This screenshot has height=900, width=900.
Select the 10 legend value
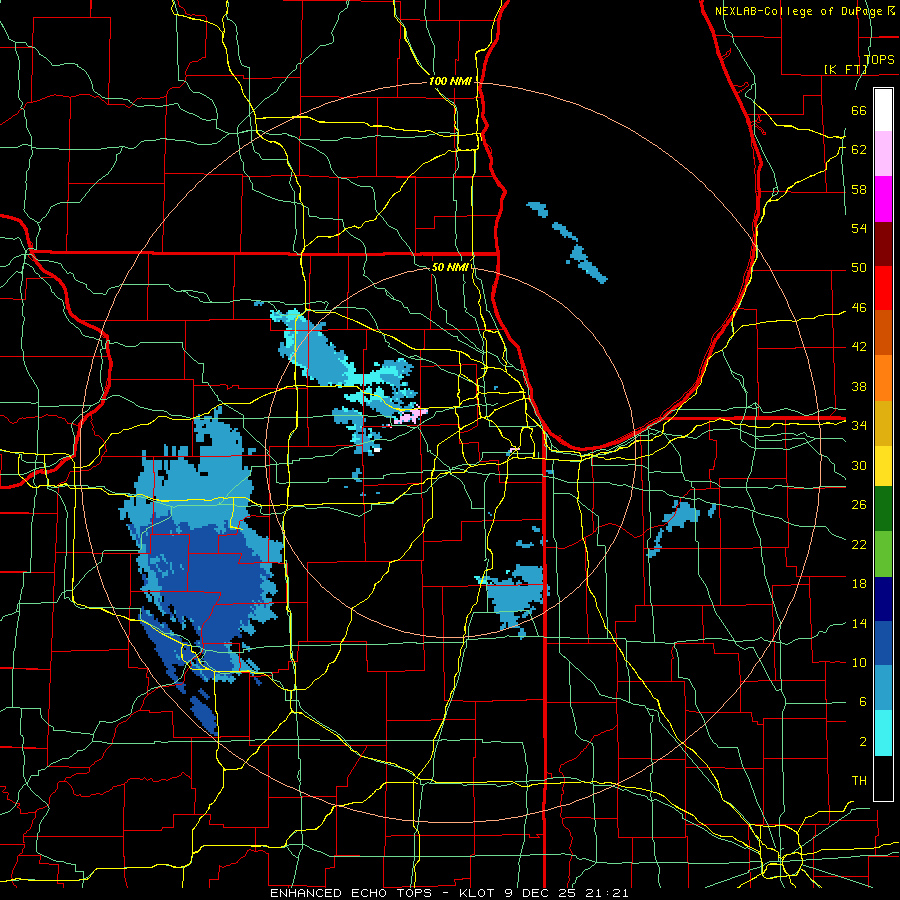[859, 662]
